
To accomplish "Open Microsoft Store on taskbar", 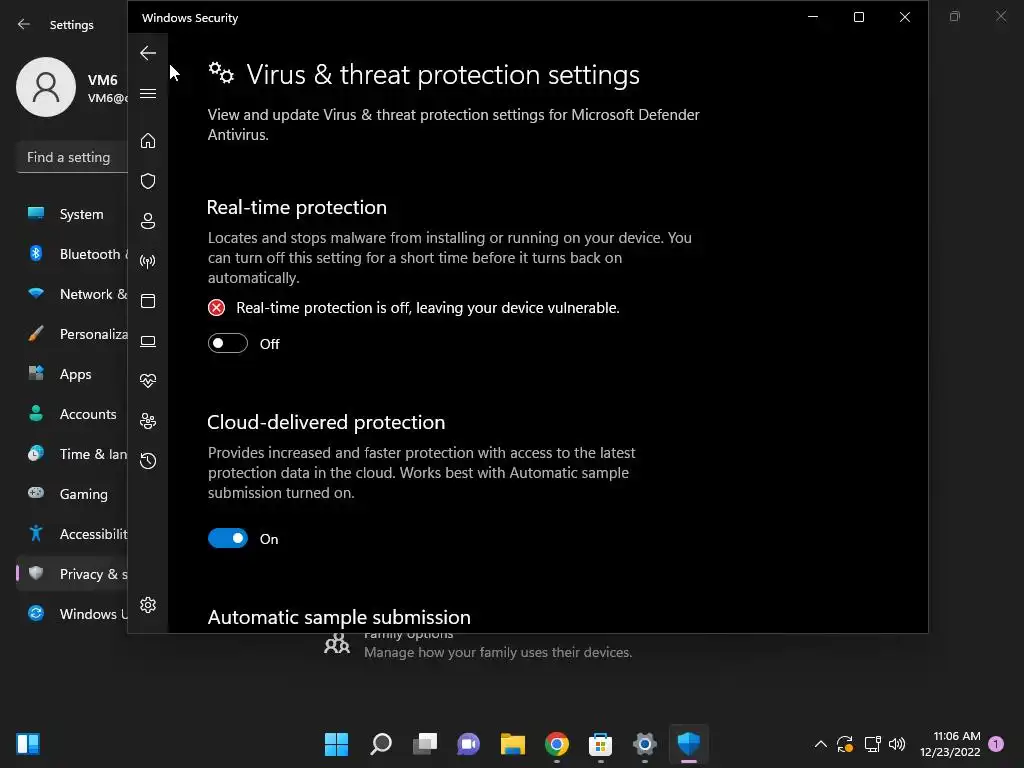I will click(x=600, y=744).
